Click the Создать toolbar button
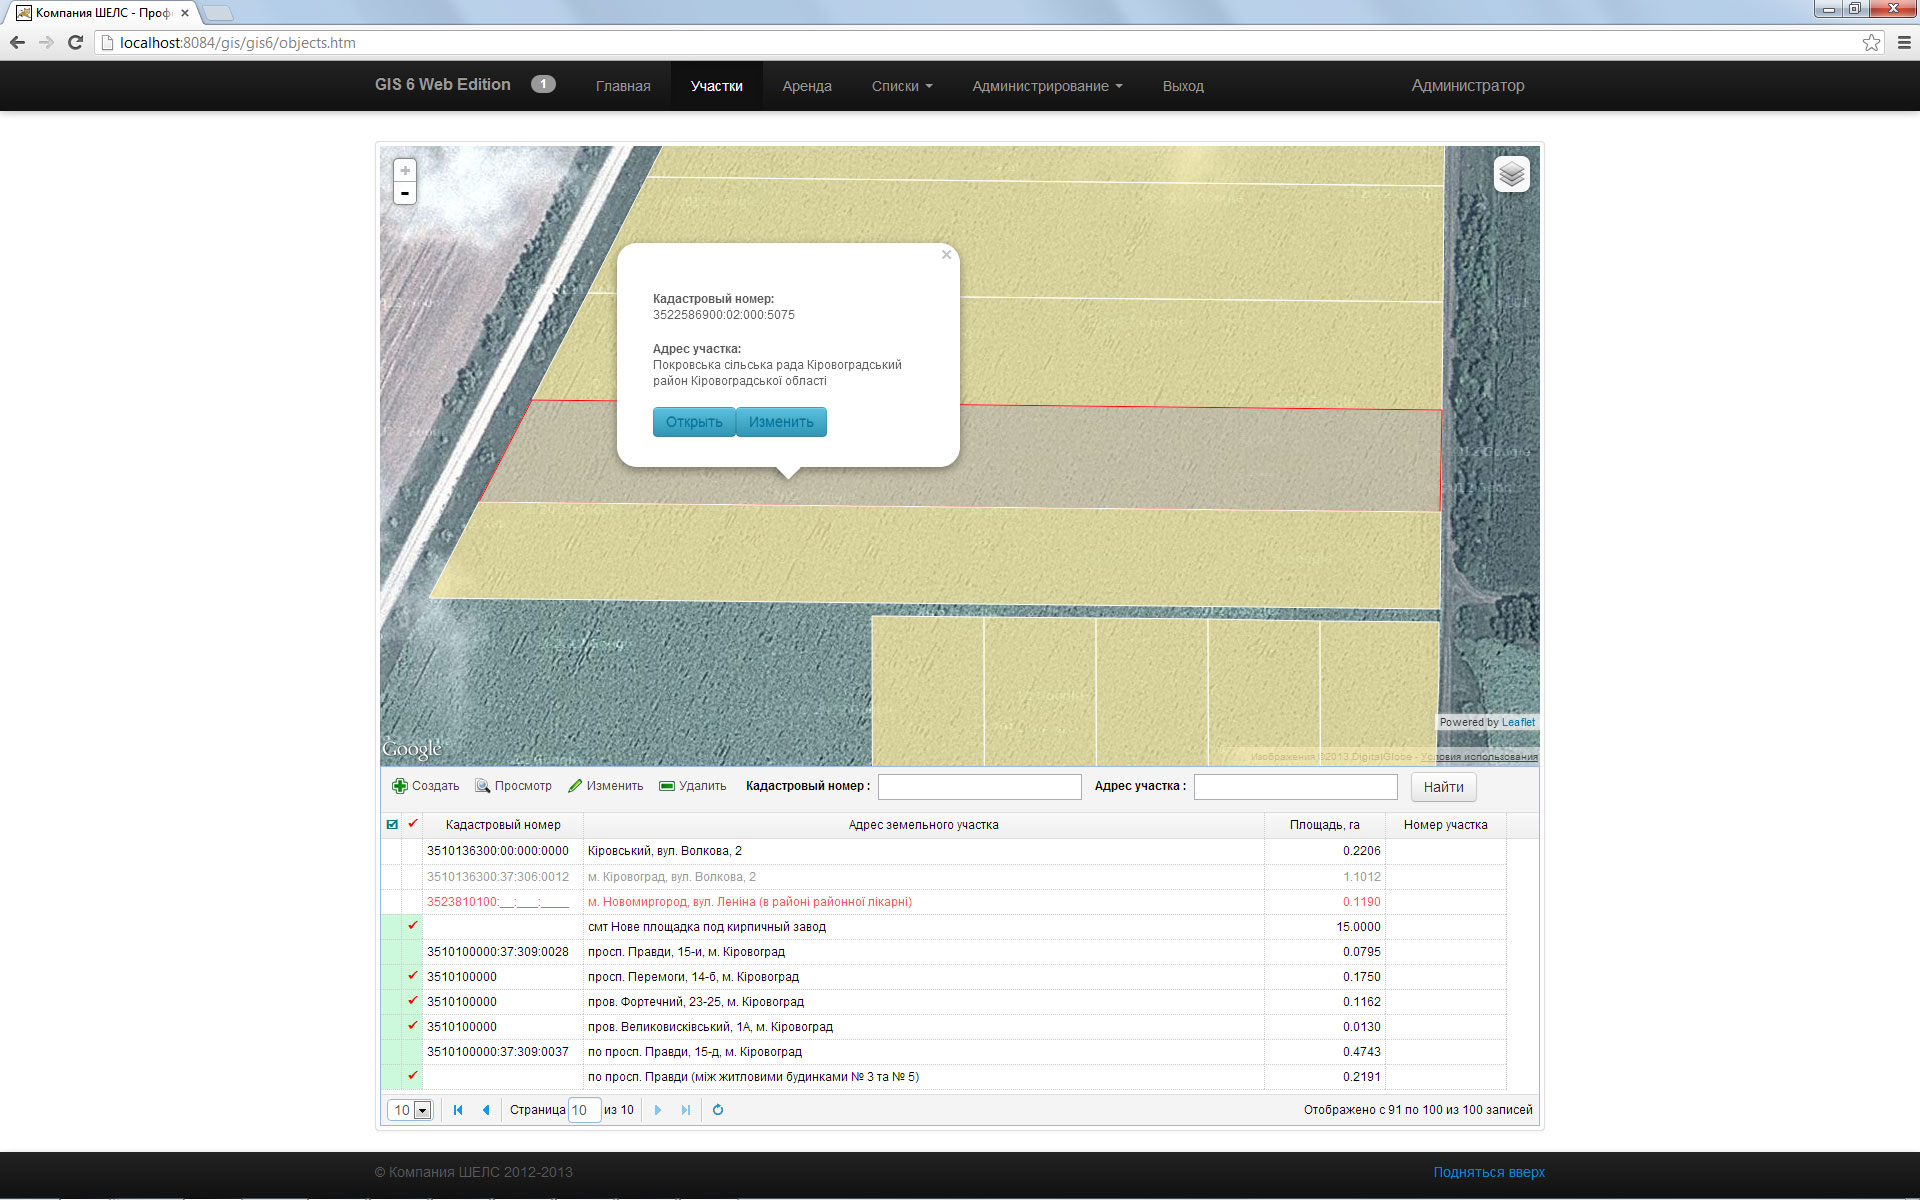 tap(426, 786)
